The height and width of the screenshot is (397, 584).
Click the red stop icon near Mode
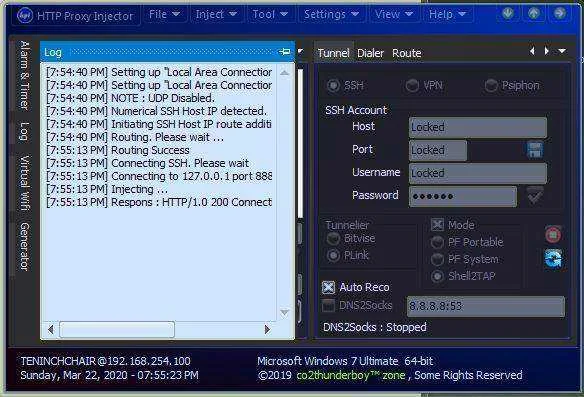(553, 234)
